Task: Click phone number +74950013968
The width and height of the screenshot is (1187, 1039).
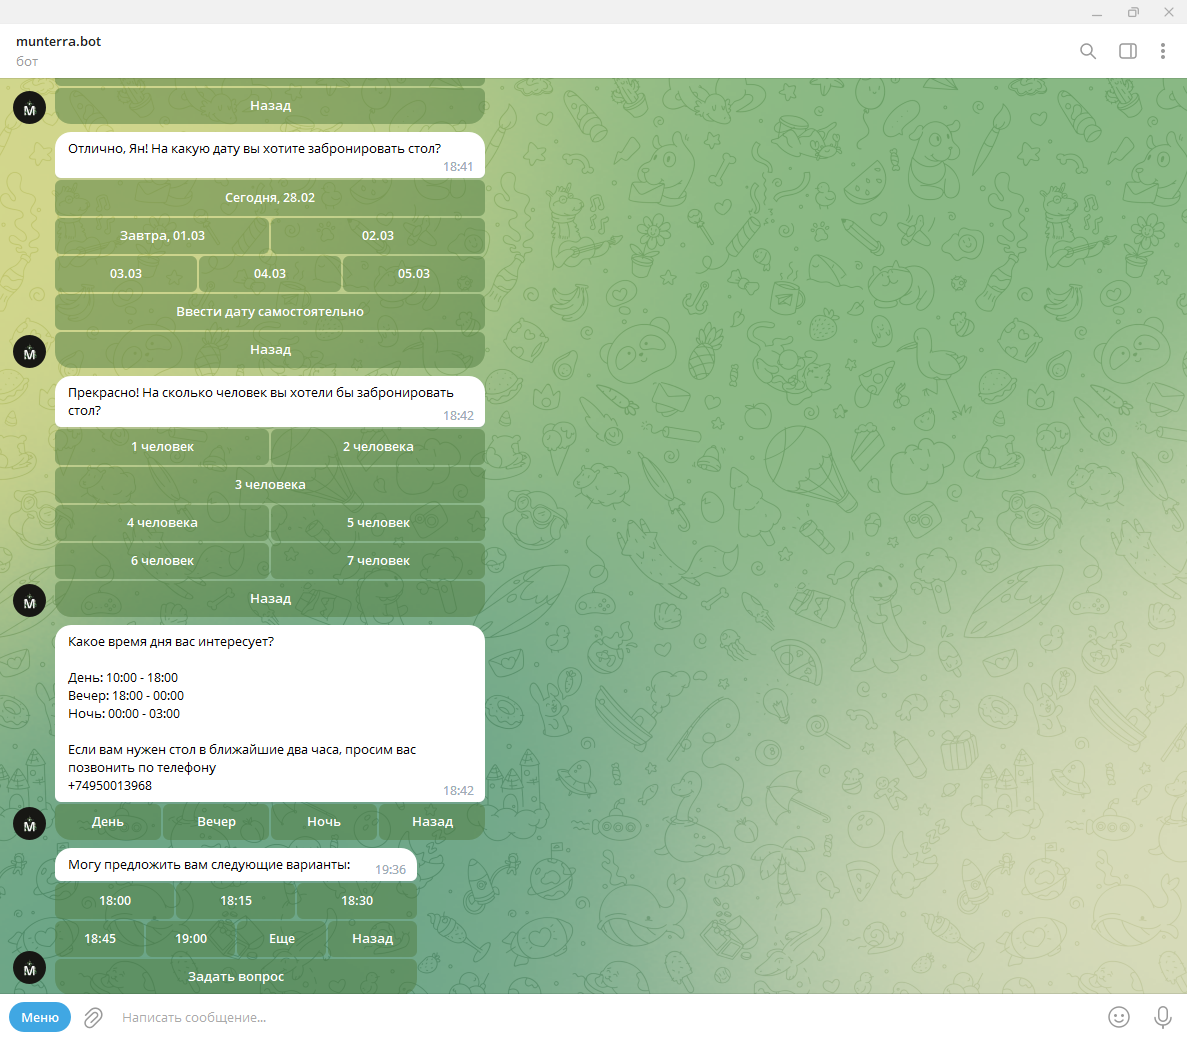Action: click(110, 785)
